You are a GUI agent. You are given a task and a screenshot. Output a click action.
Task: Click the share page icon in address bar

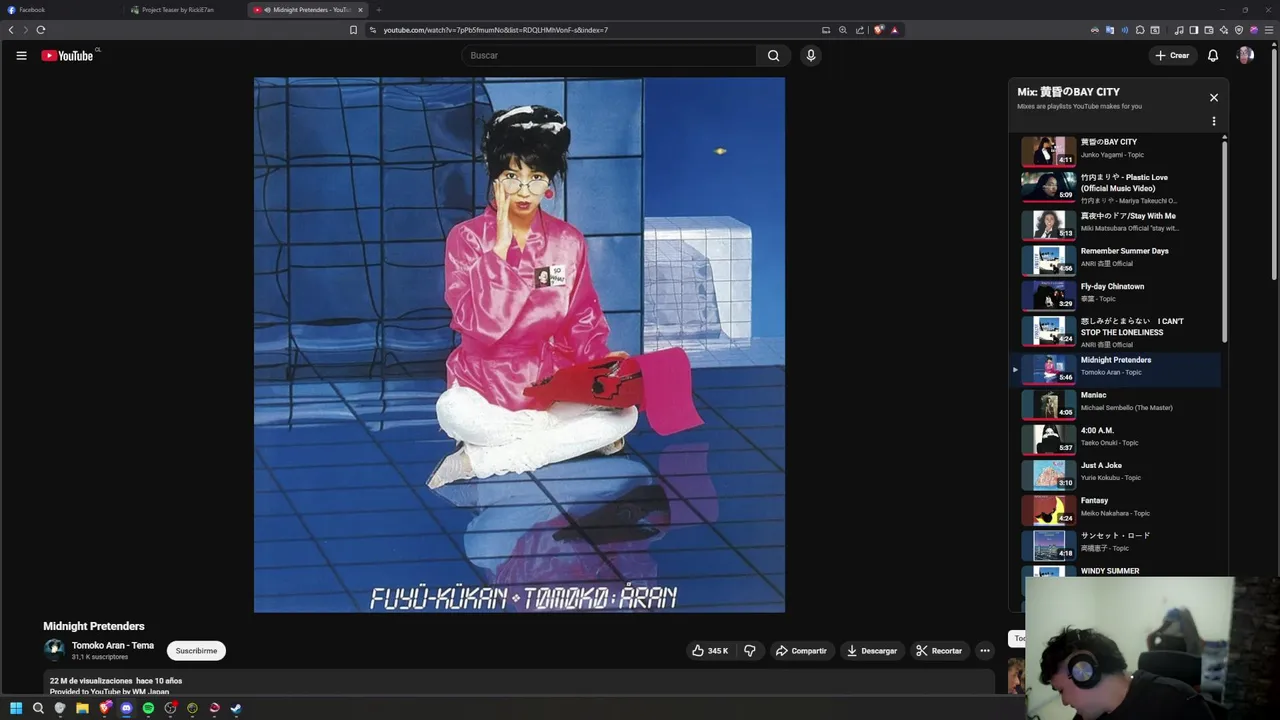point(860,30)
